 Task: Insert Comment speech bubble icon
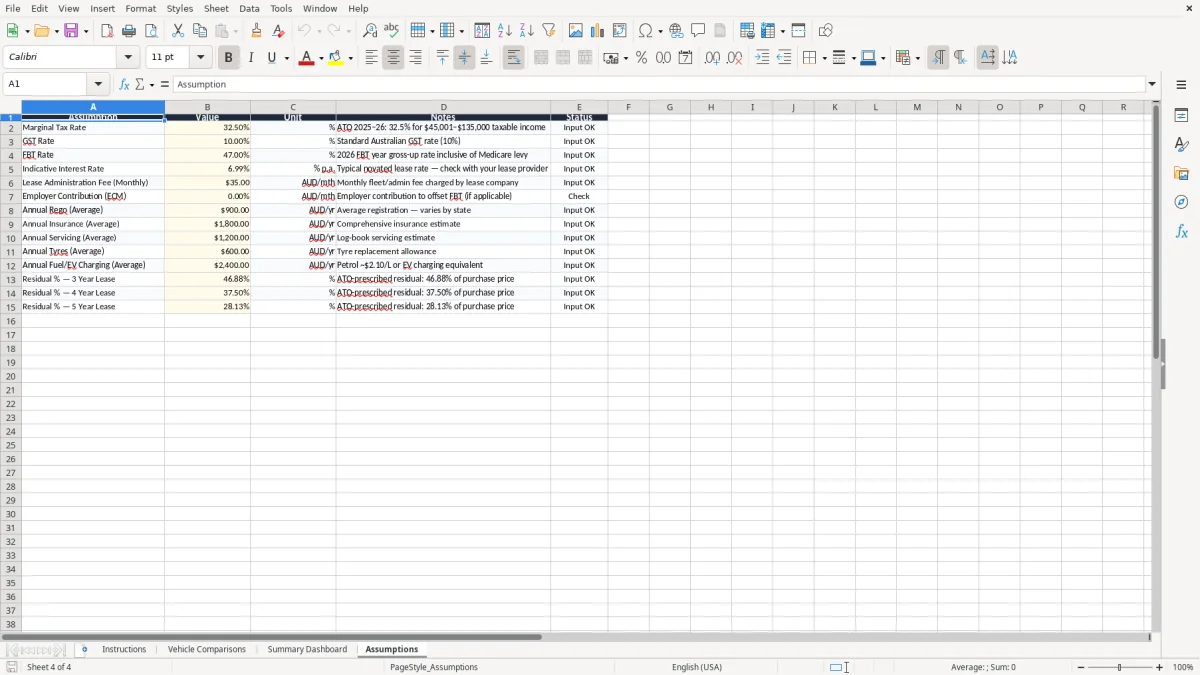pos(698,31)
